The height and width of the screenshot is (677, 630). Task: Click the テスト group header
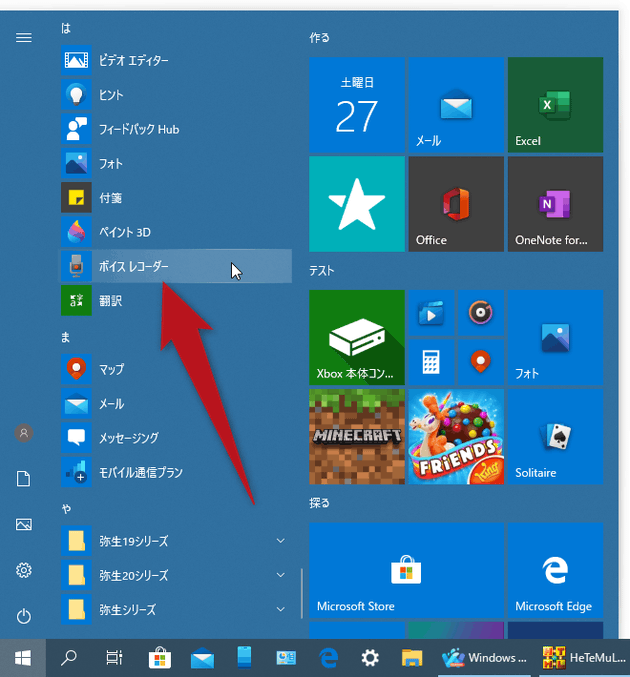[x=322, y=271]
